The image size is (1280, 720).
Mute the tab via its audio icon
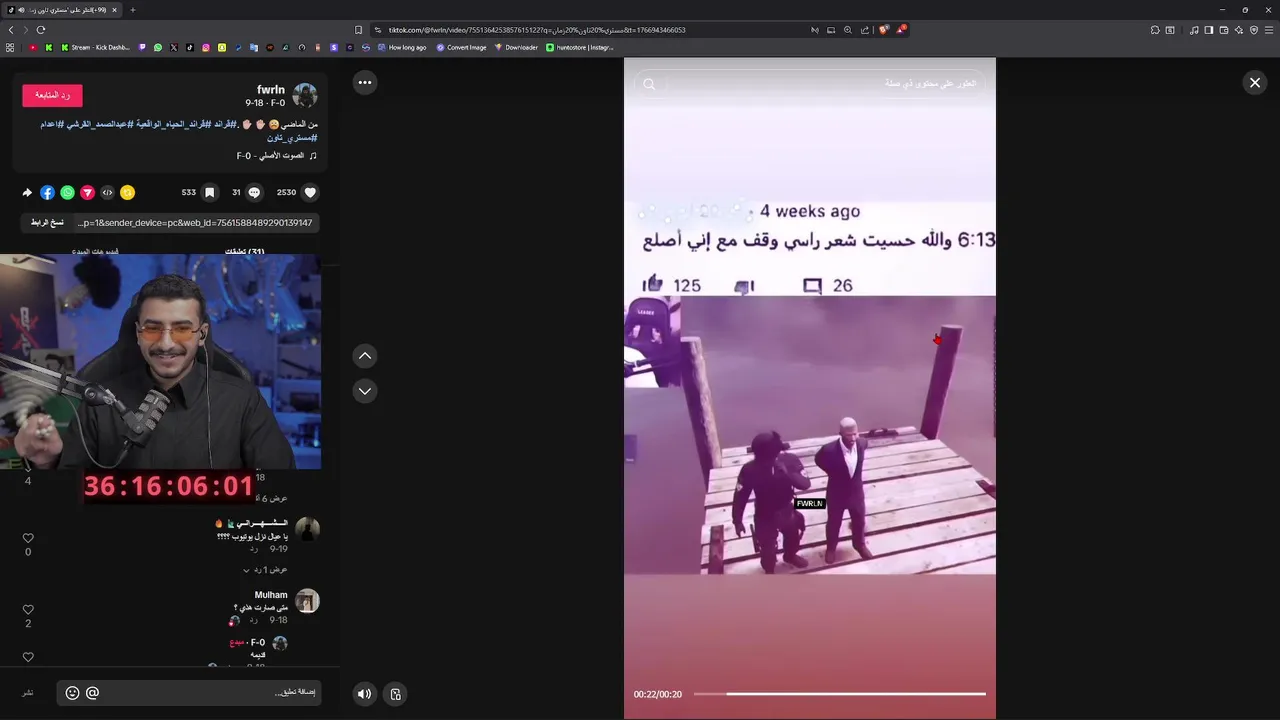tap(21, 10)
